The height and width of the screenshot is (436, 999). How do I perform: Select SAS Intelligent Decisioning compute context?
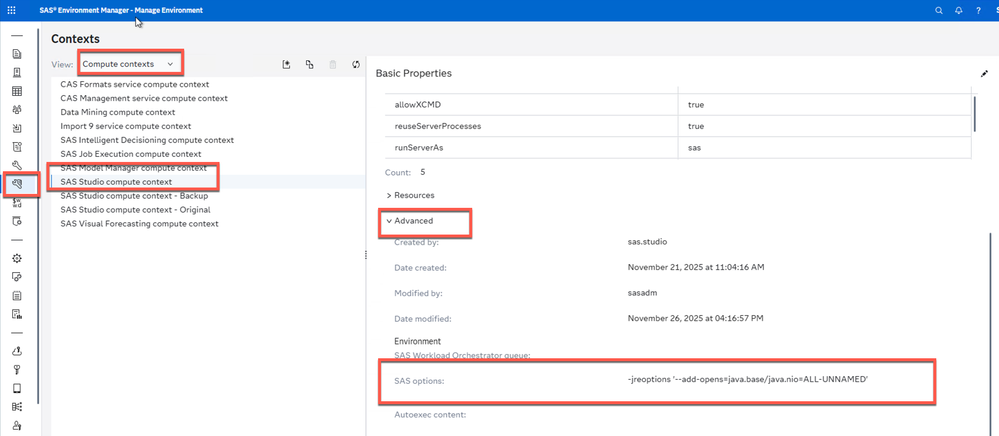point(208,140)
